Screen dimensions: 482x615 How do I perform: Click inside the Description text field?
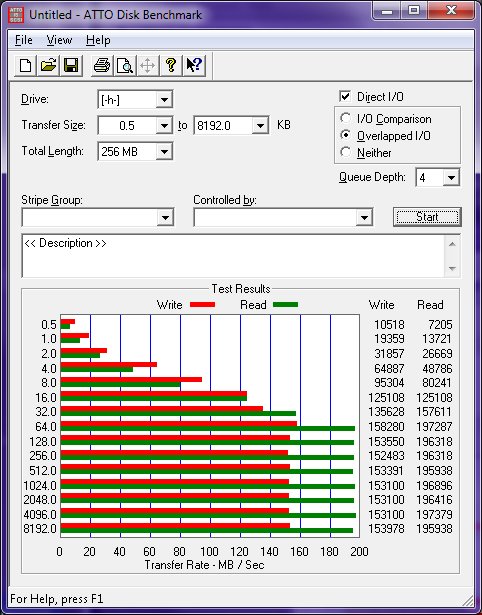(x=234, y=256)
